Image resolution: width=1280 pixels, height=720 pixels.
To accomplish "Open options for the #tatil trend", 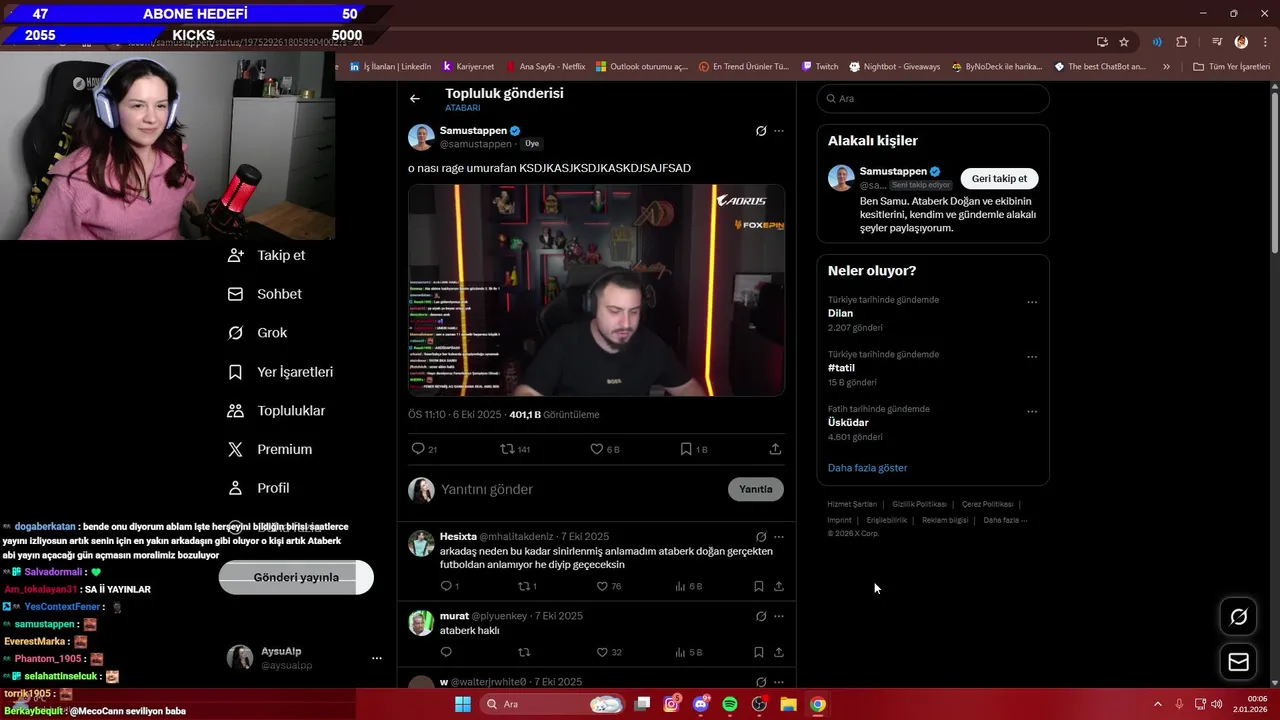I will tap(1032, 357).
